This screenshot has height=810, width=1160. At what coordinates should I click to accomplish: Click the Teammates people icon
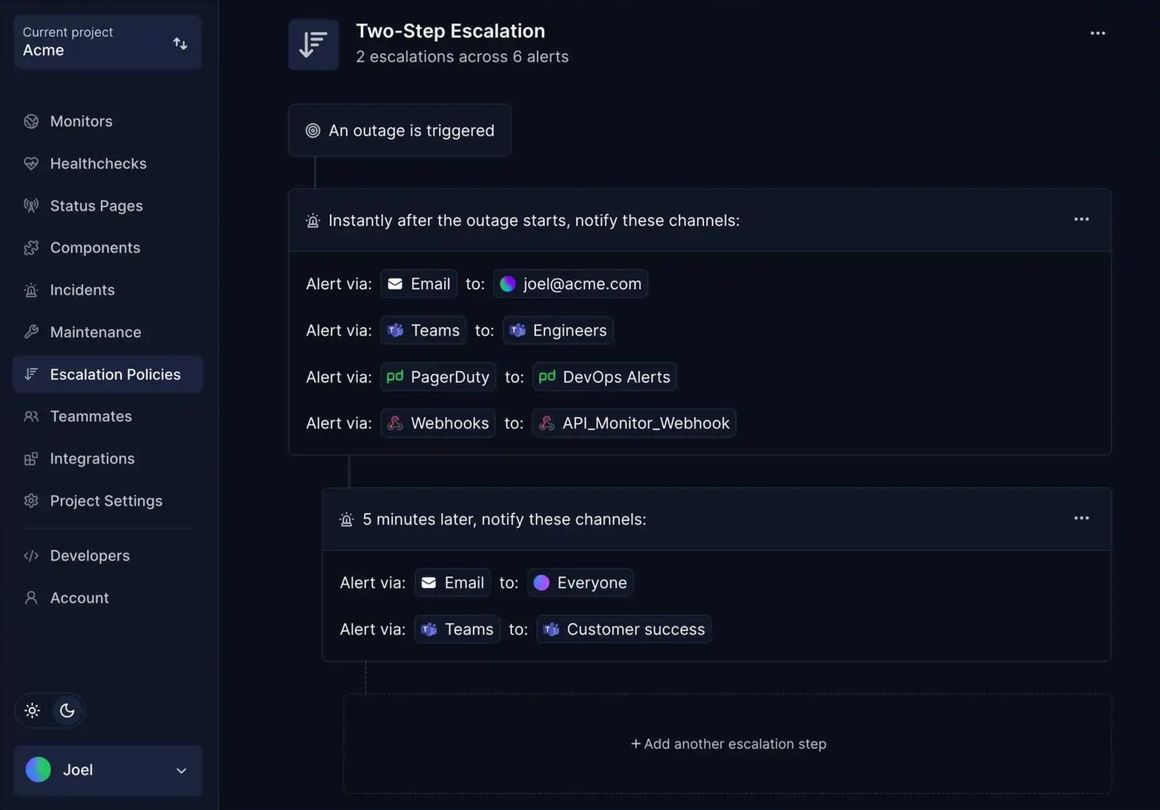31,416
